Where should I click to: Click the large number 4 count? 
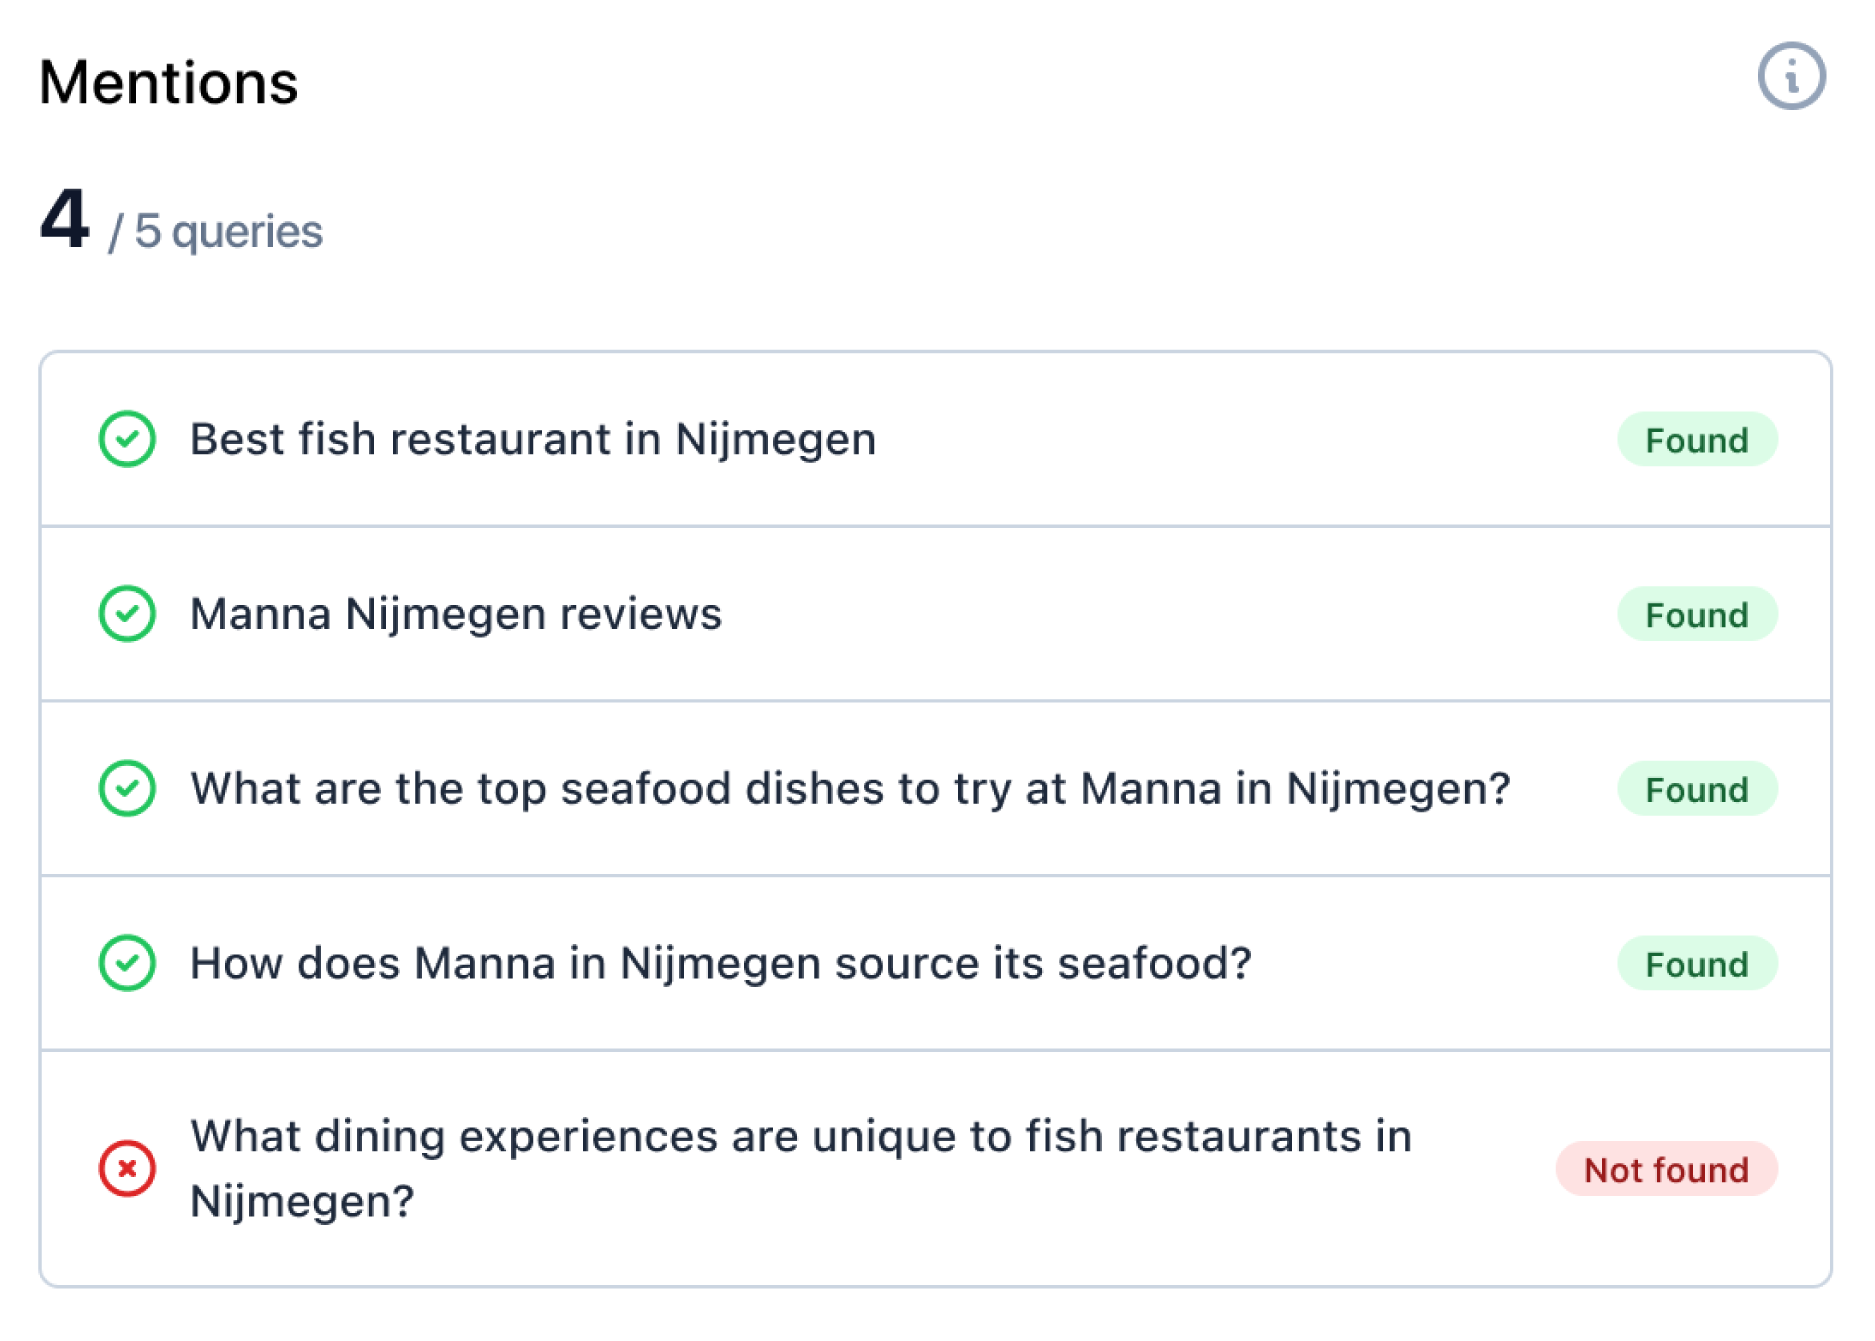point(65,220)
